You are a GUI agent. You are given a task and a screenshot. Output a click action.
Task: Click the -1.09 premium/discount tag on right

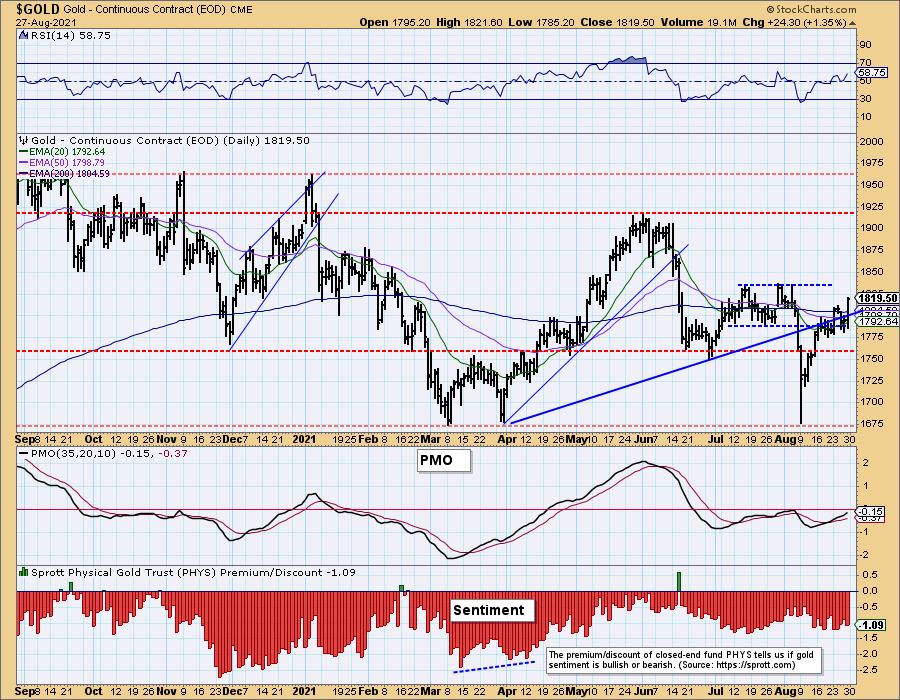872,625
